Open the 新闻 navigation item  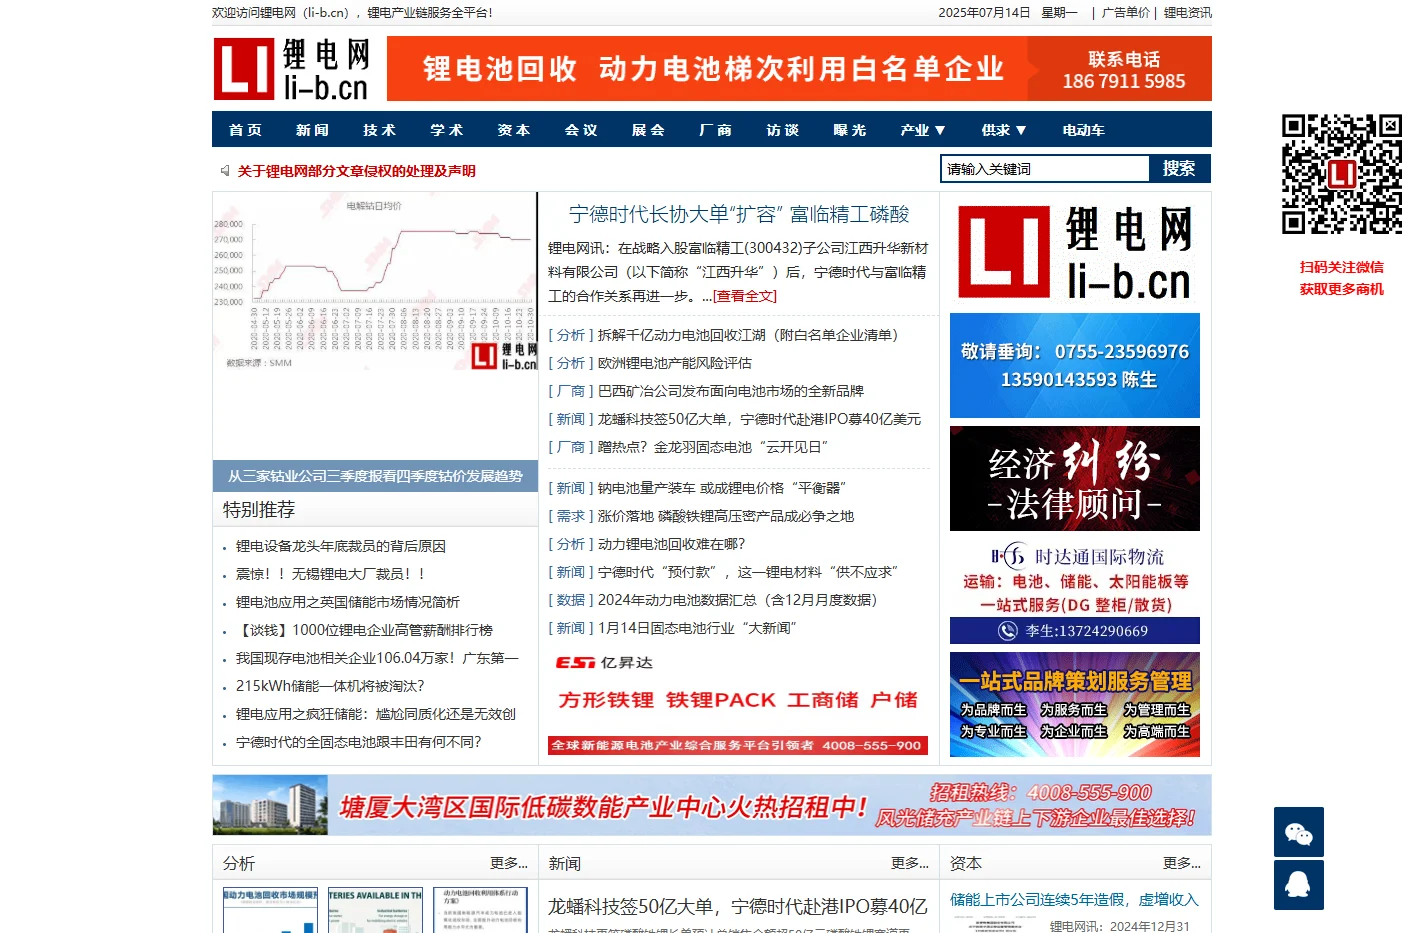pyautogui.click(x=312, y=130)
